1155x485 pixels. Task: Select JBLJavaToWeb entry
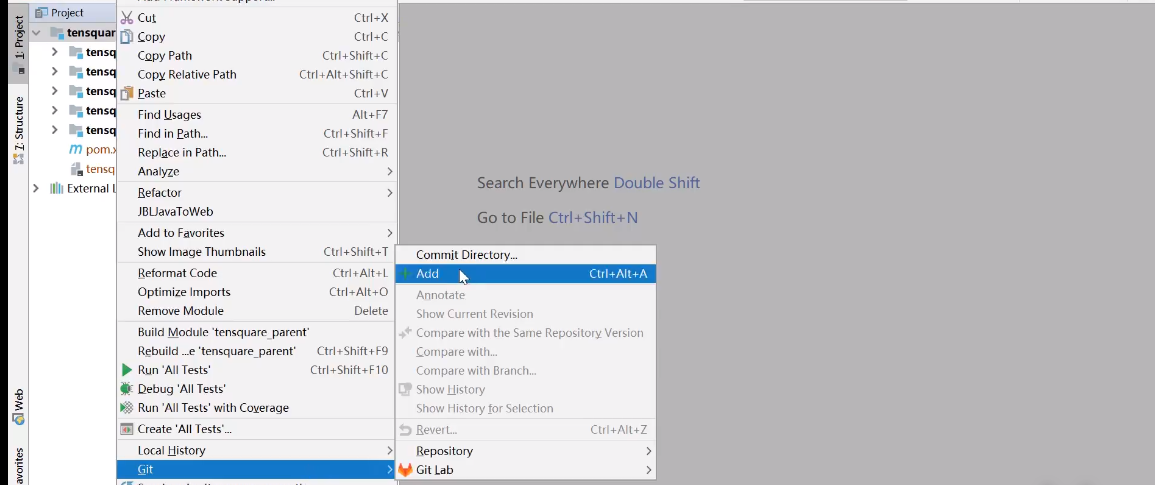pos(257,212)
